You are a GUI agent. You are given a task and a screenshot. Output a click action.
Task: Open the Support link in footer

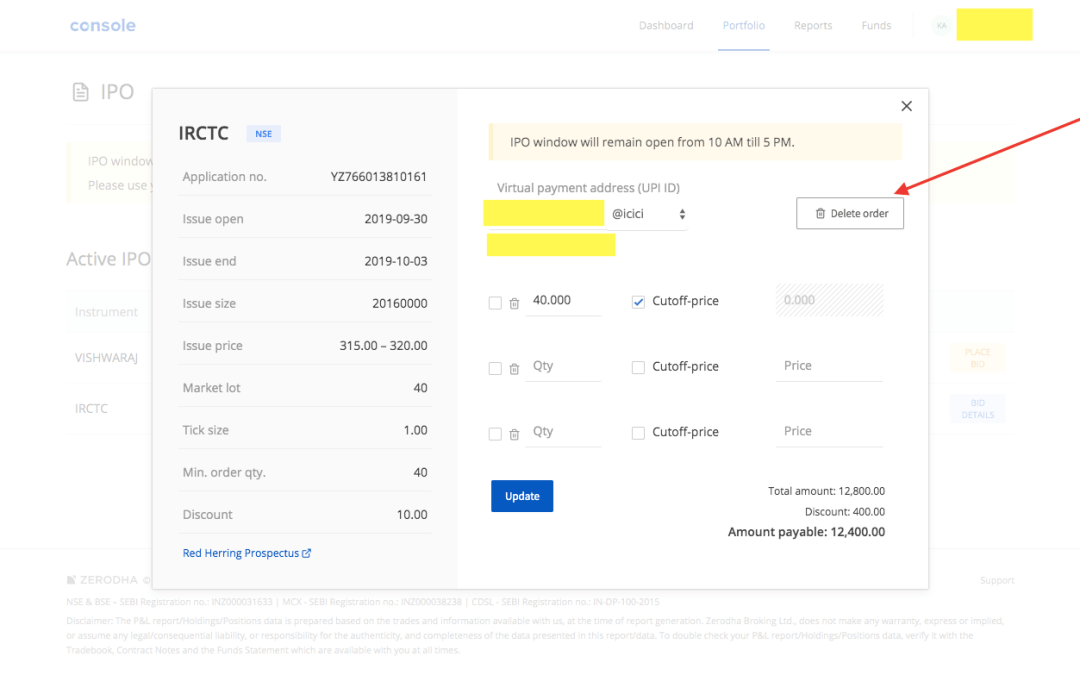pyautogui.click(x=997, y=581)
